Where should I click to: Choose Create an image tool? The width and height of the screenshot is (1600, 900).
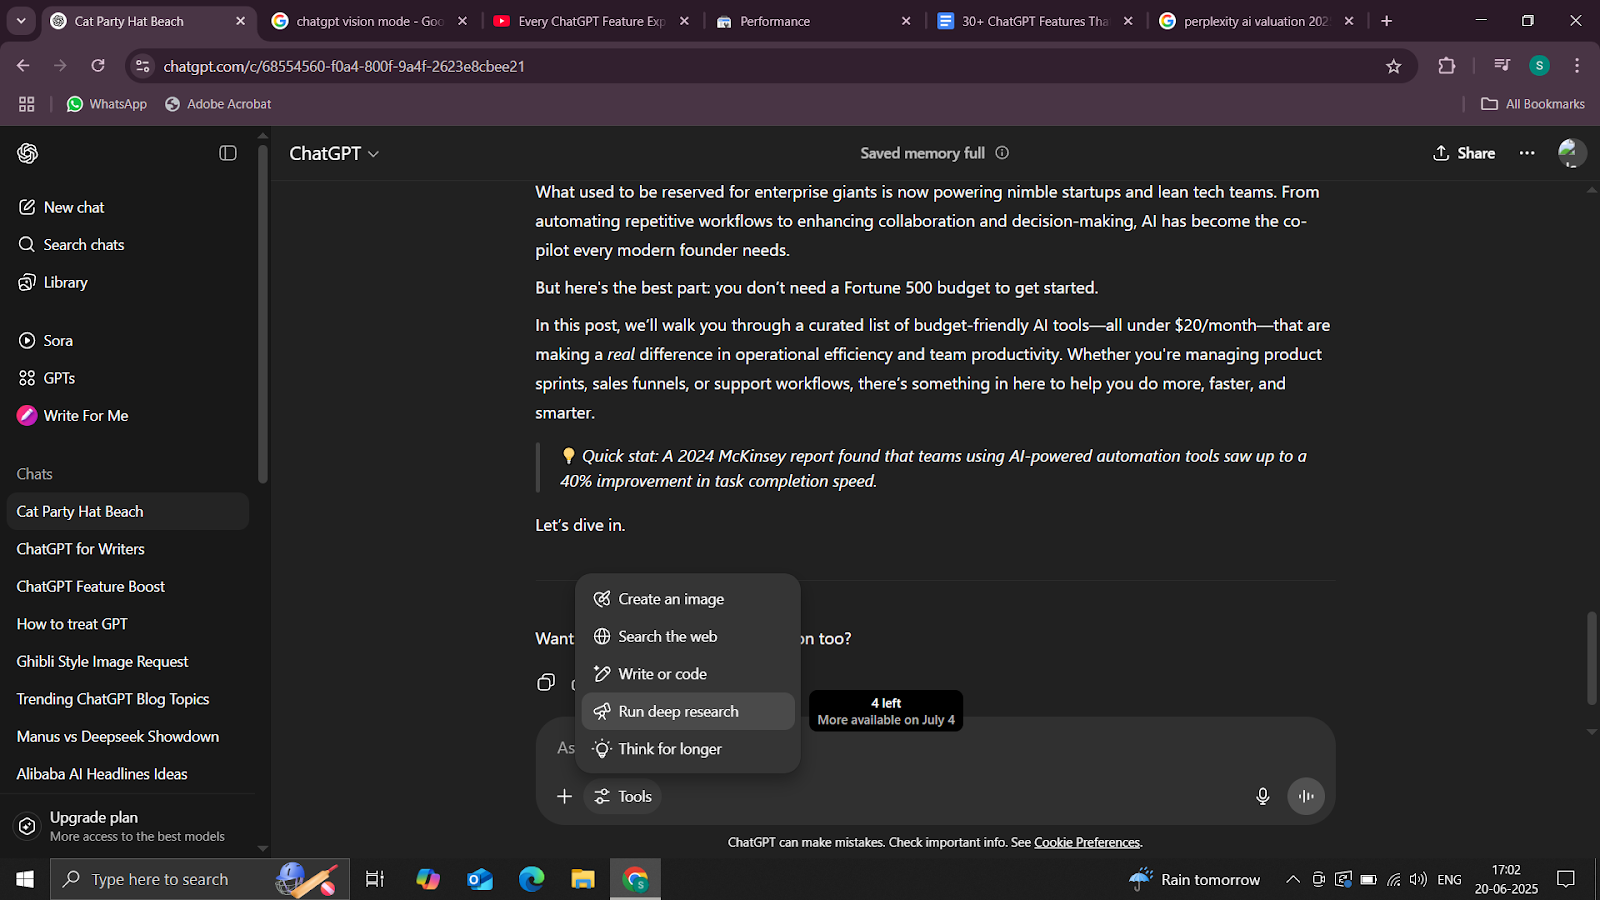click(688, 599)
